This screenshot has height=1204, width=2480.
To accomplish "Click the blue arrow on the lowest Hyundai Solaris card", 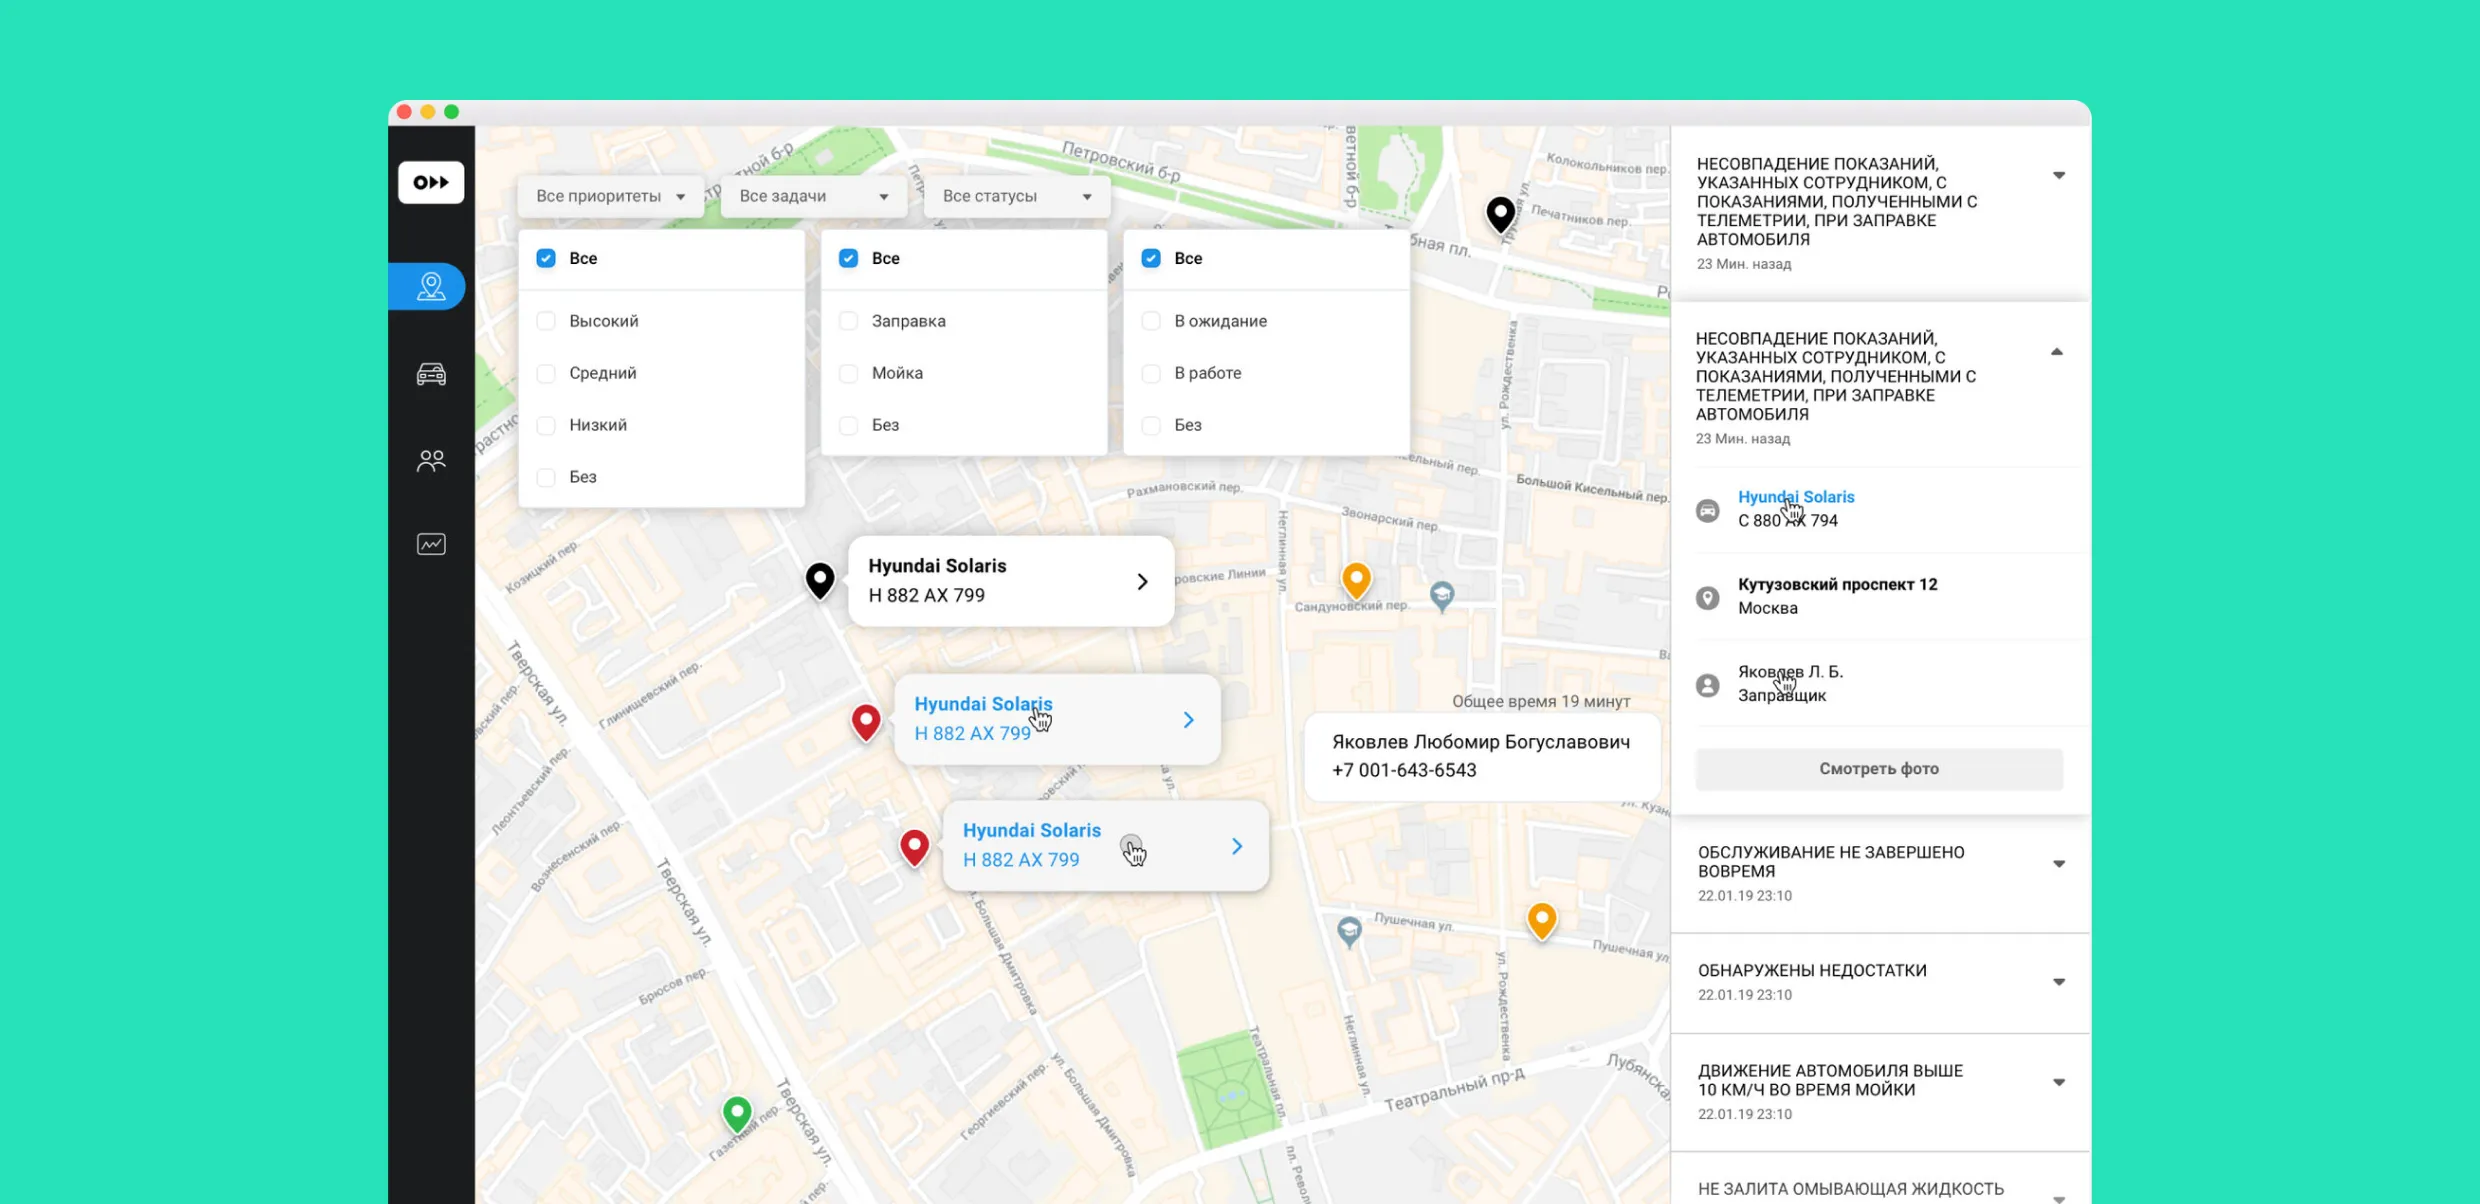I will coord(1237,846).
